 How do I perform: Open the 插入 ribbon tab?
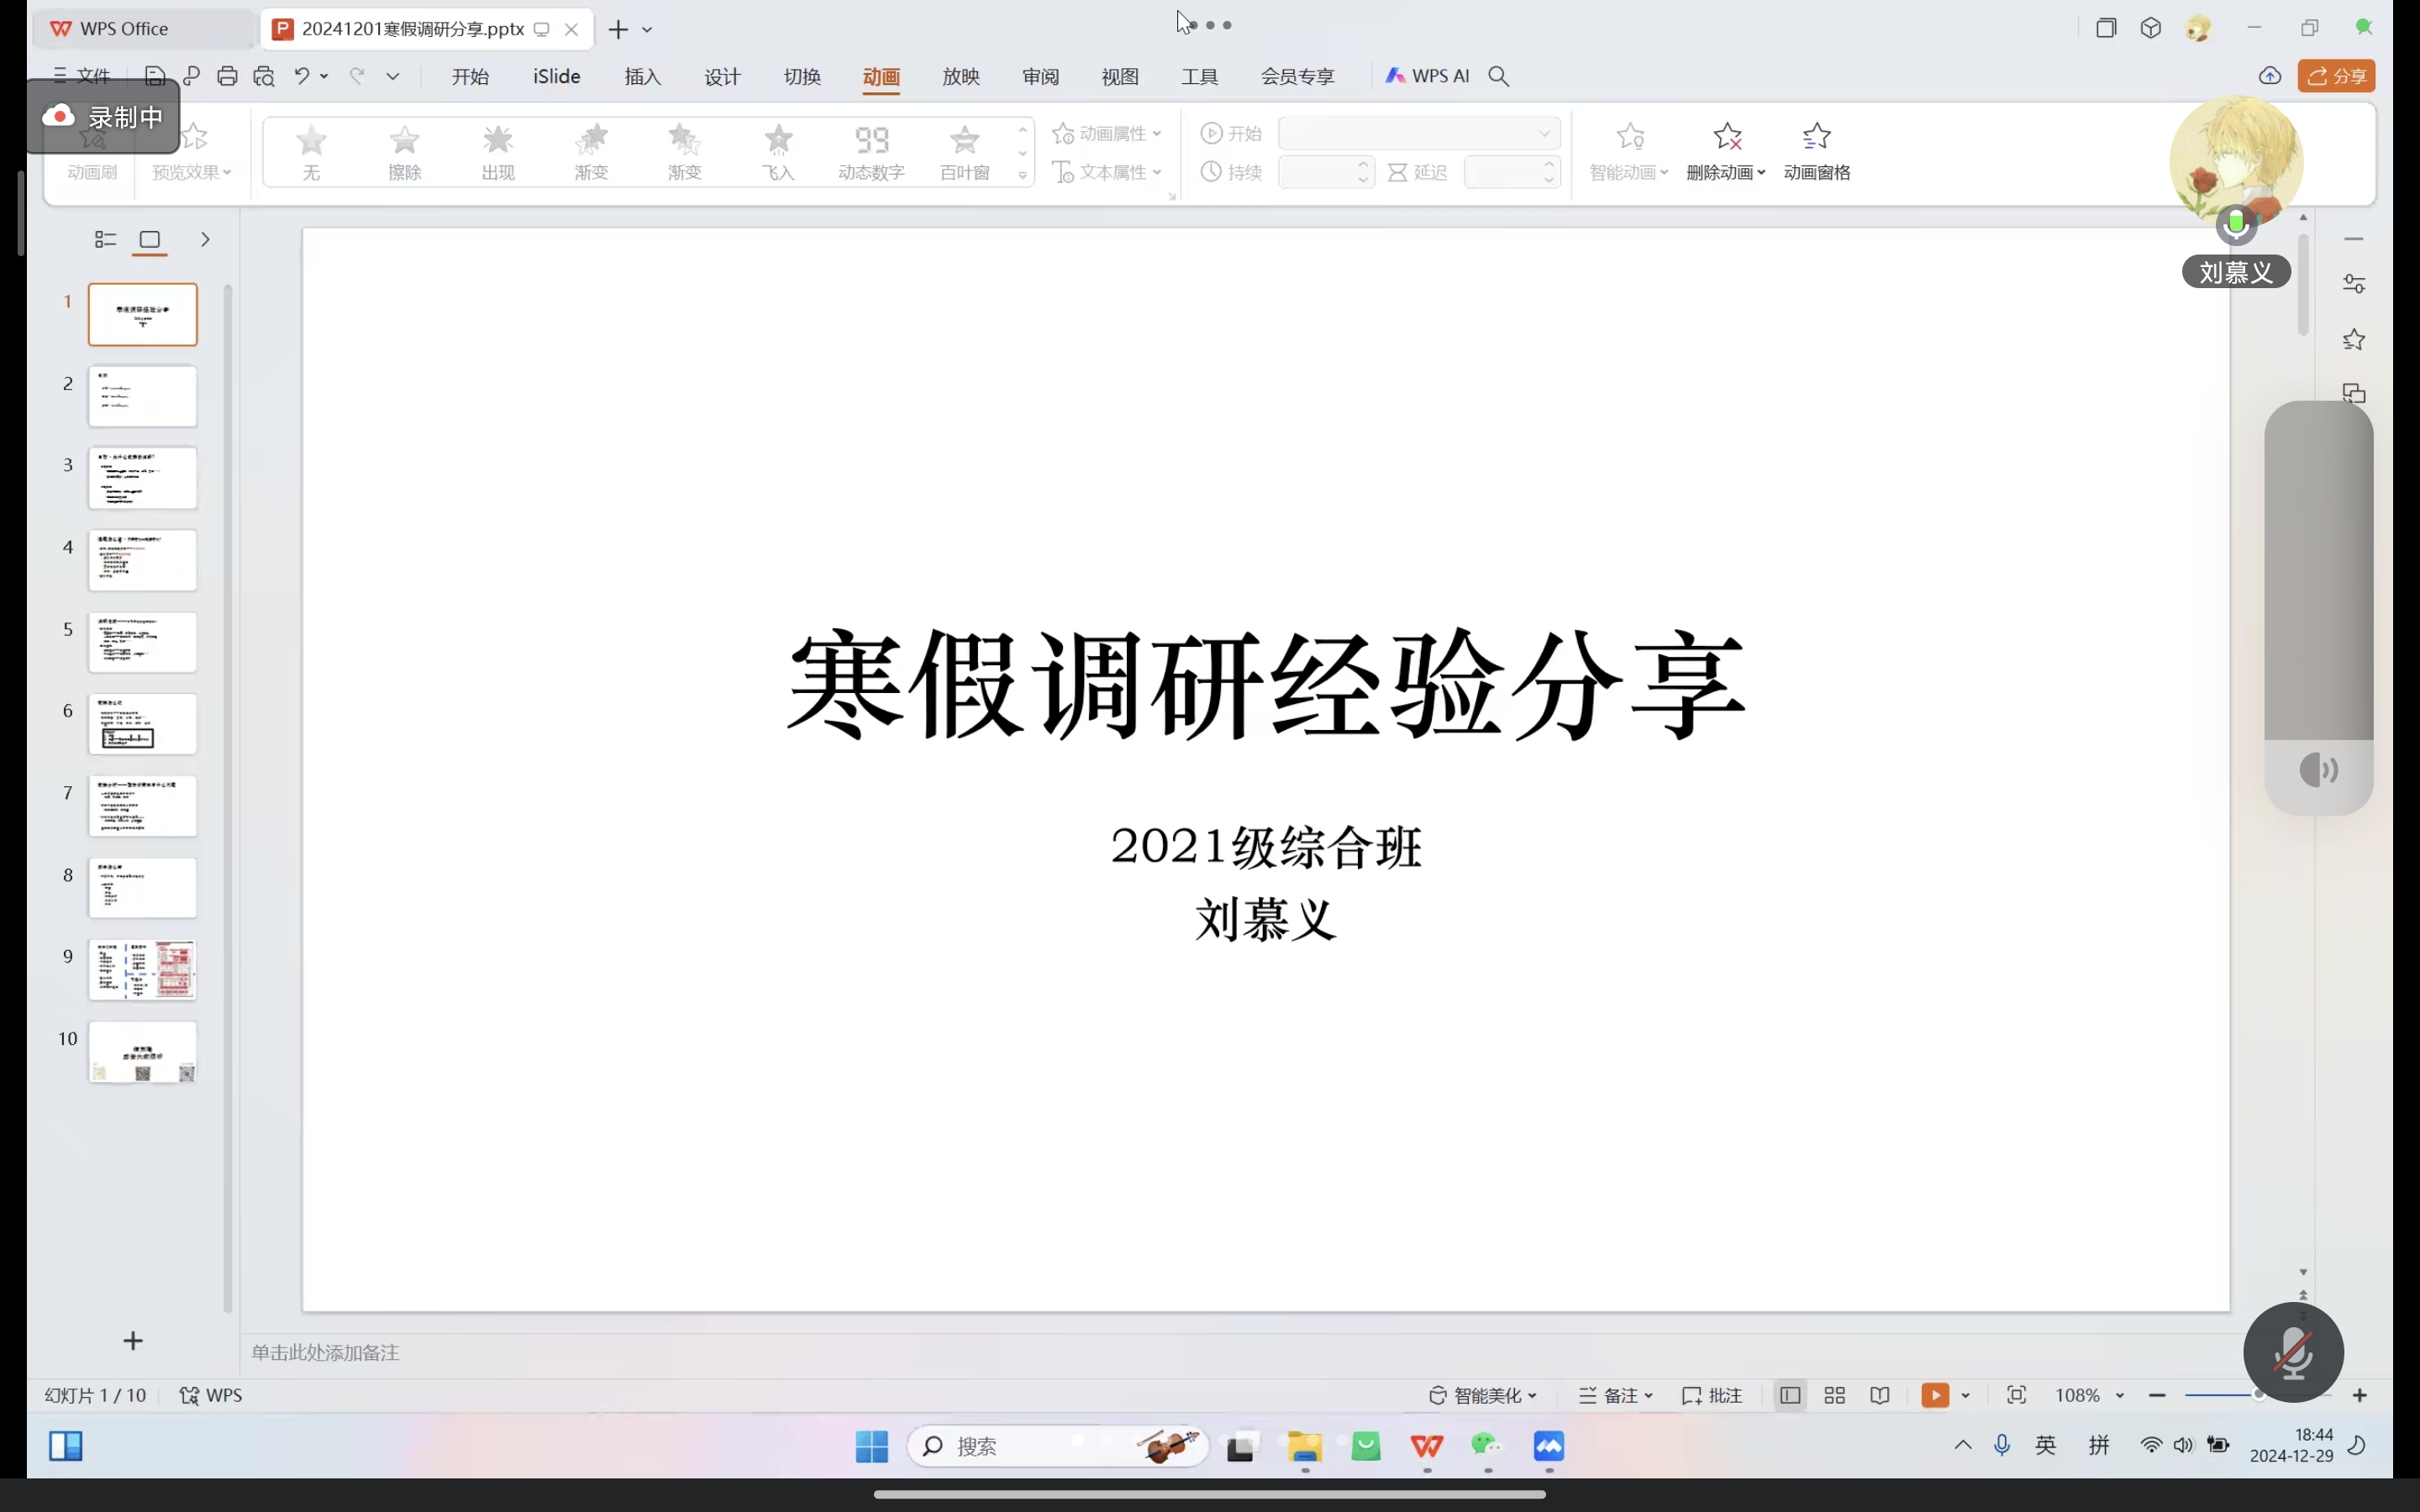click(642, 77)
